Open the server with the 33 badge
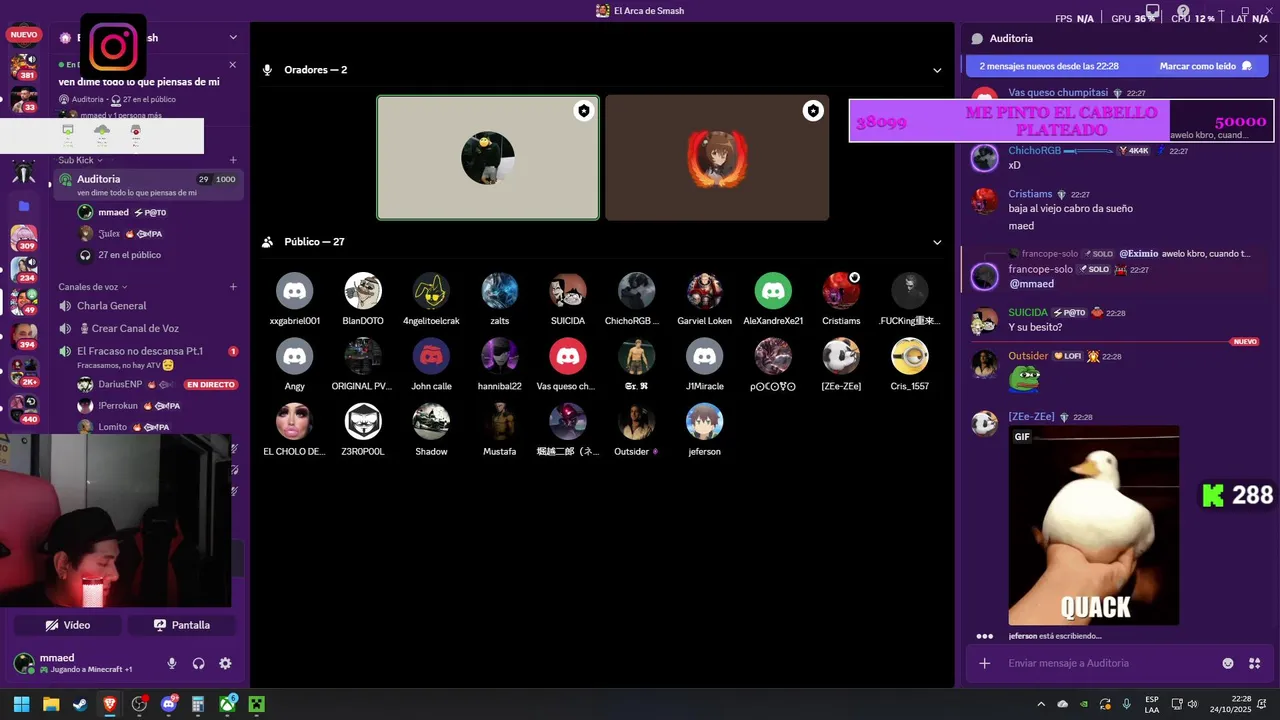Image resolution: width=1280 pixels, height=720 pixels. 24,99
